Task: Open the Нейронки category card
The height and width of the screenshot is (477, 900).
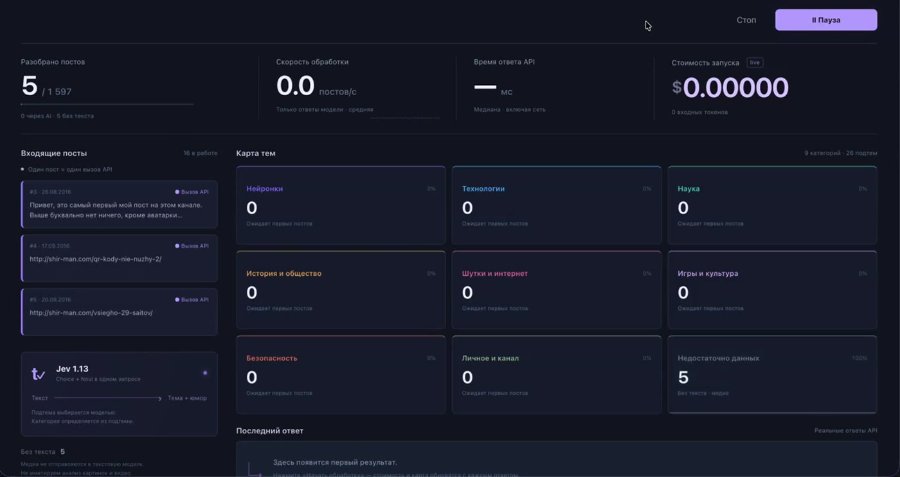Action: [x=341, y=205]
